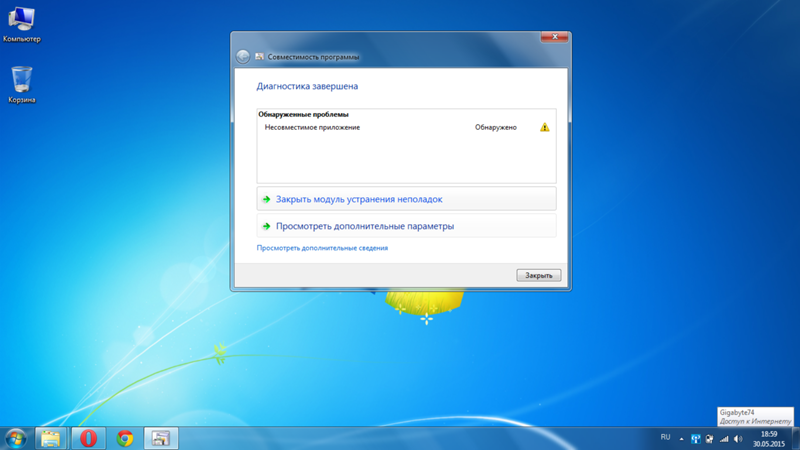Viewport: 800px width, 450px height.
Task: Launch Opera from the taskbar
Action: (x=88, y=438)
